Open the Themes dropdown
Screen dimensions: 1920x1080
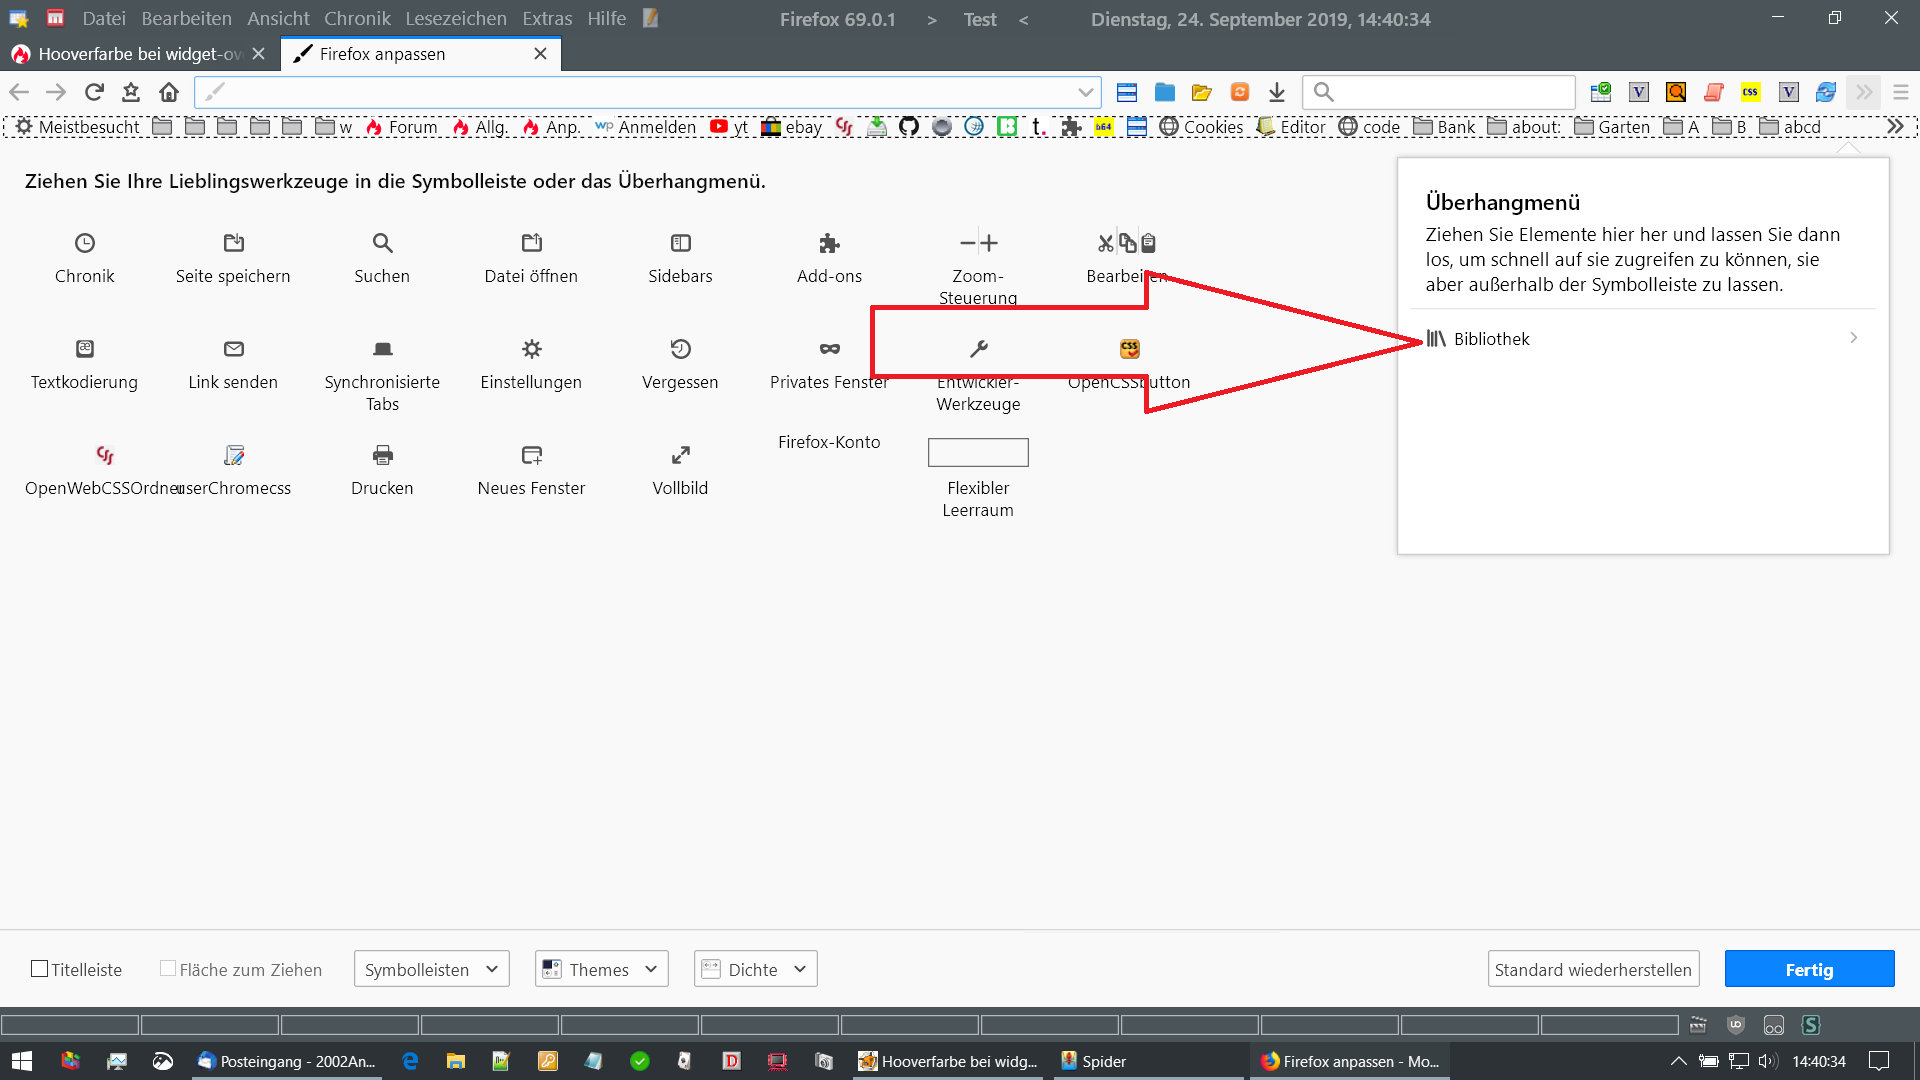point(601,969)
